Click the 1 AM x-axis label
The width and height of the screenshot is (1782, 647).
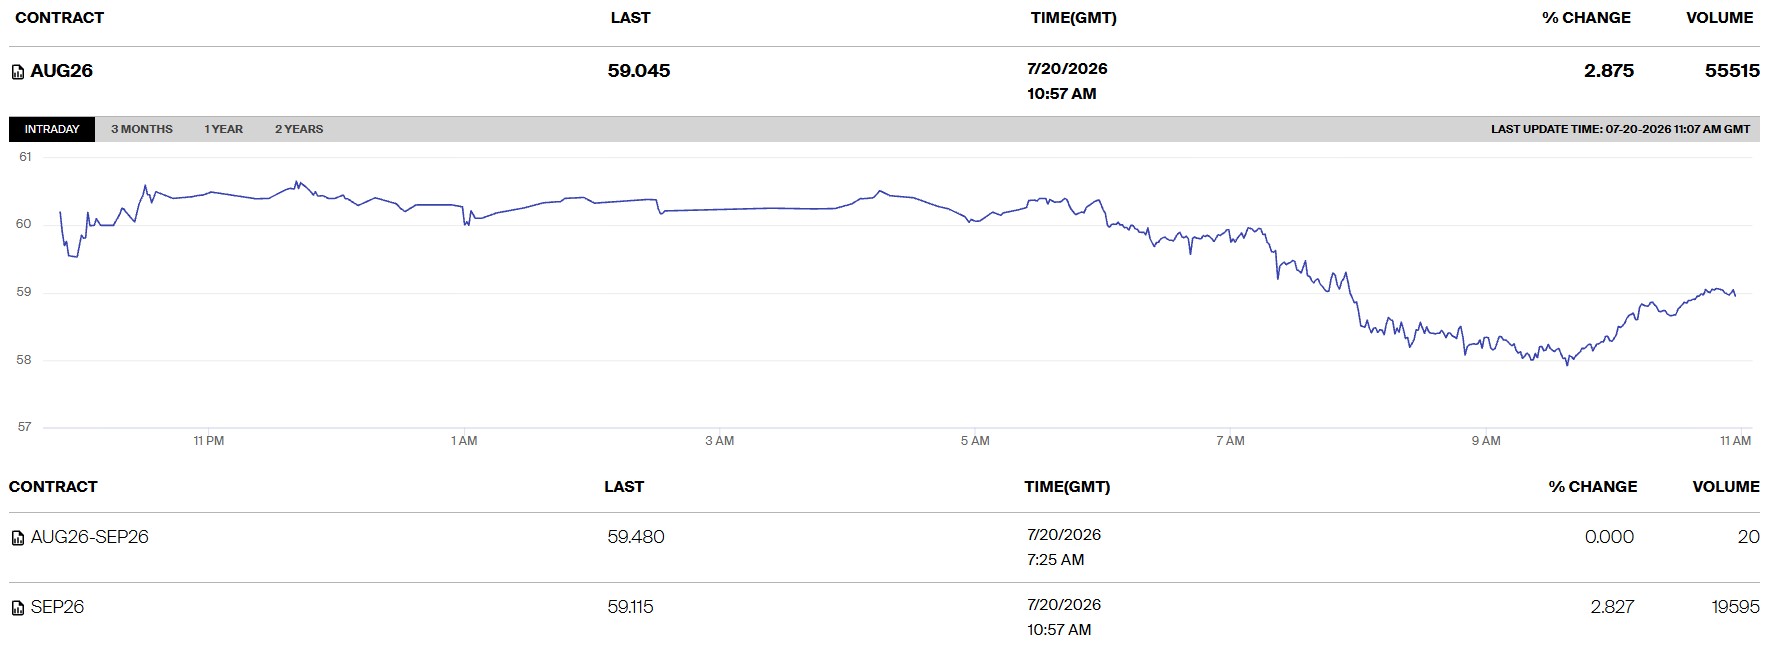464,441
